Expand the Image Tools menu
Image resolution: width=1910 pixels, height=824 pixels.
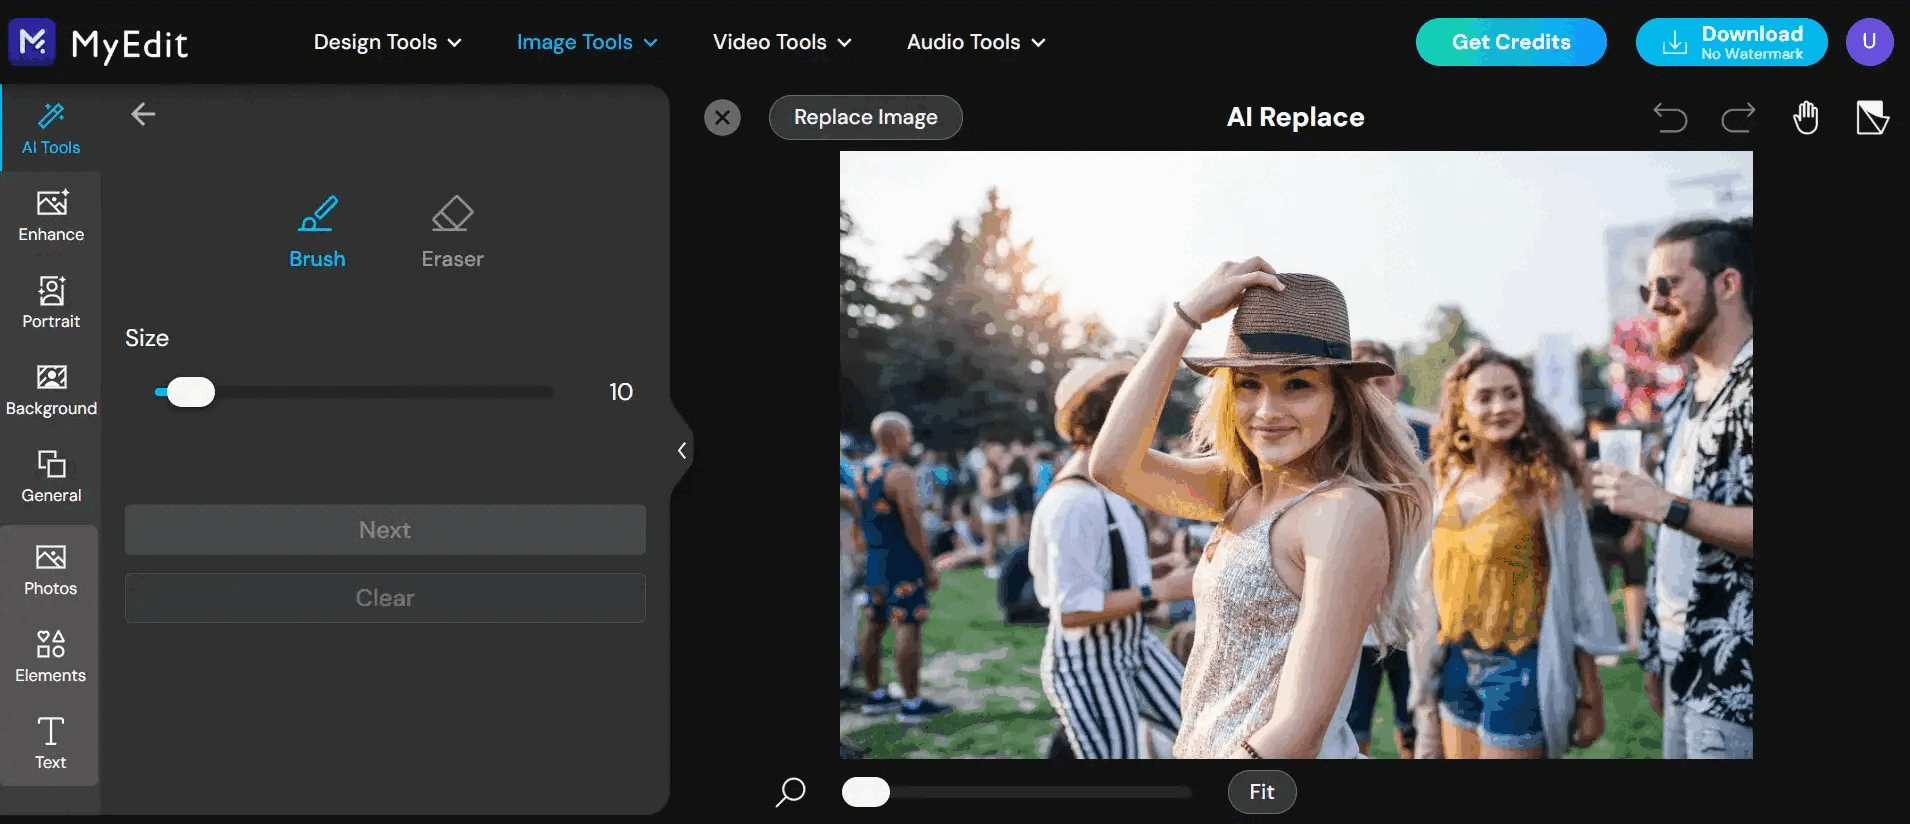[x=587, y=42]
